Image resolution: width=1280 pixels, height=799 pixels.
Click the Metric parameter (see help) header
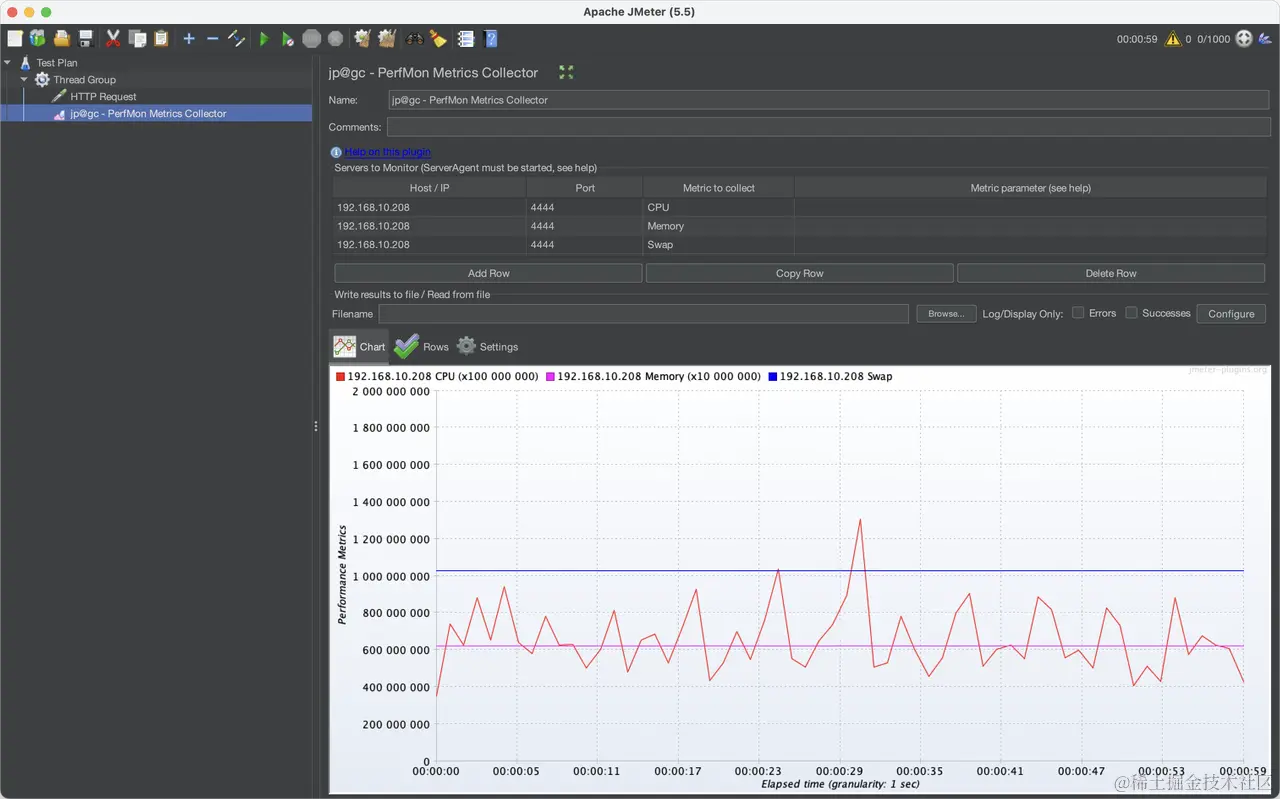(x=1031, y=188)
